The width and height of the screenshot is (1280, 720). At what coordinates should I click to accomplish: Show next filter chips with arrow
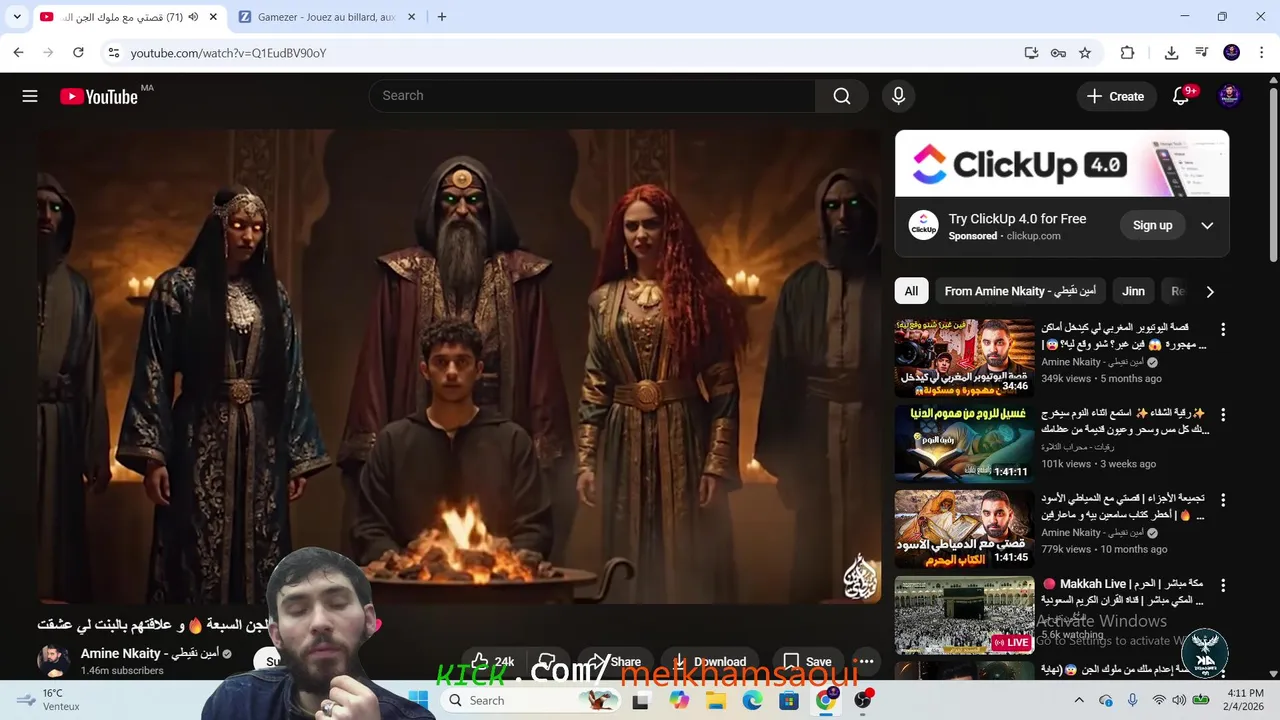click(1210, 292)
